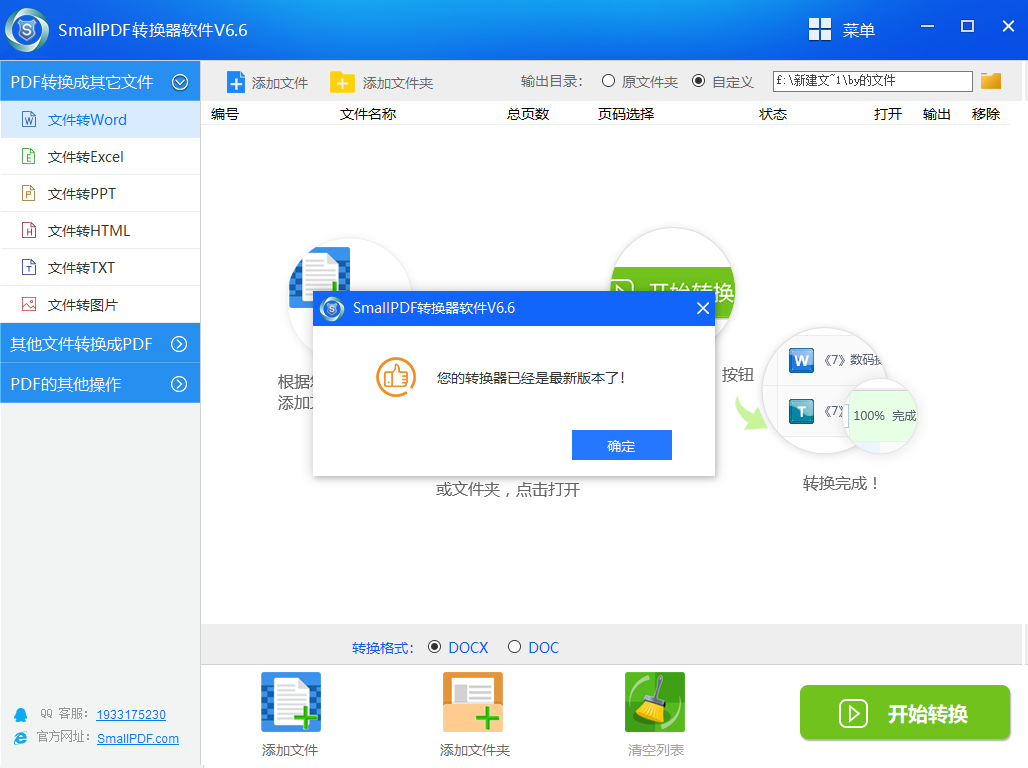The height and width of the screenshot is (768, 1028).
Task: Click the 添加文件 label in top toolbar
Action: point(280,83)
